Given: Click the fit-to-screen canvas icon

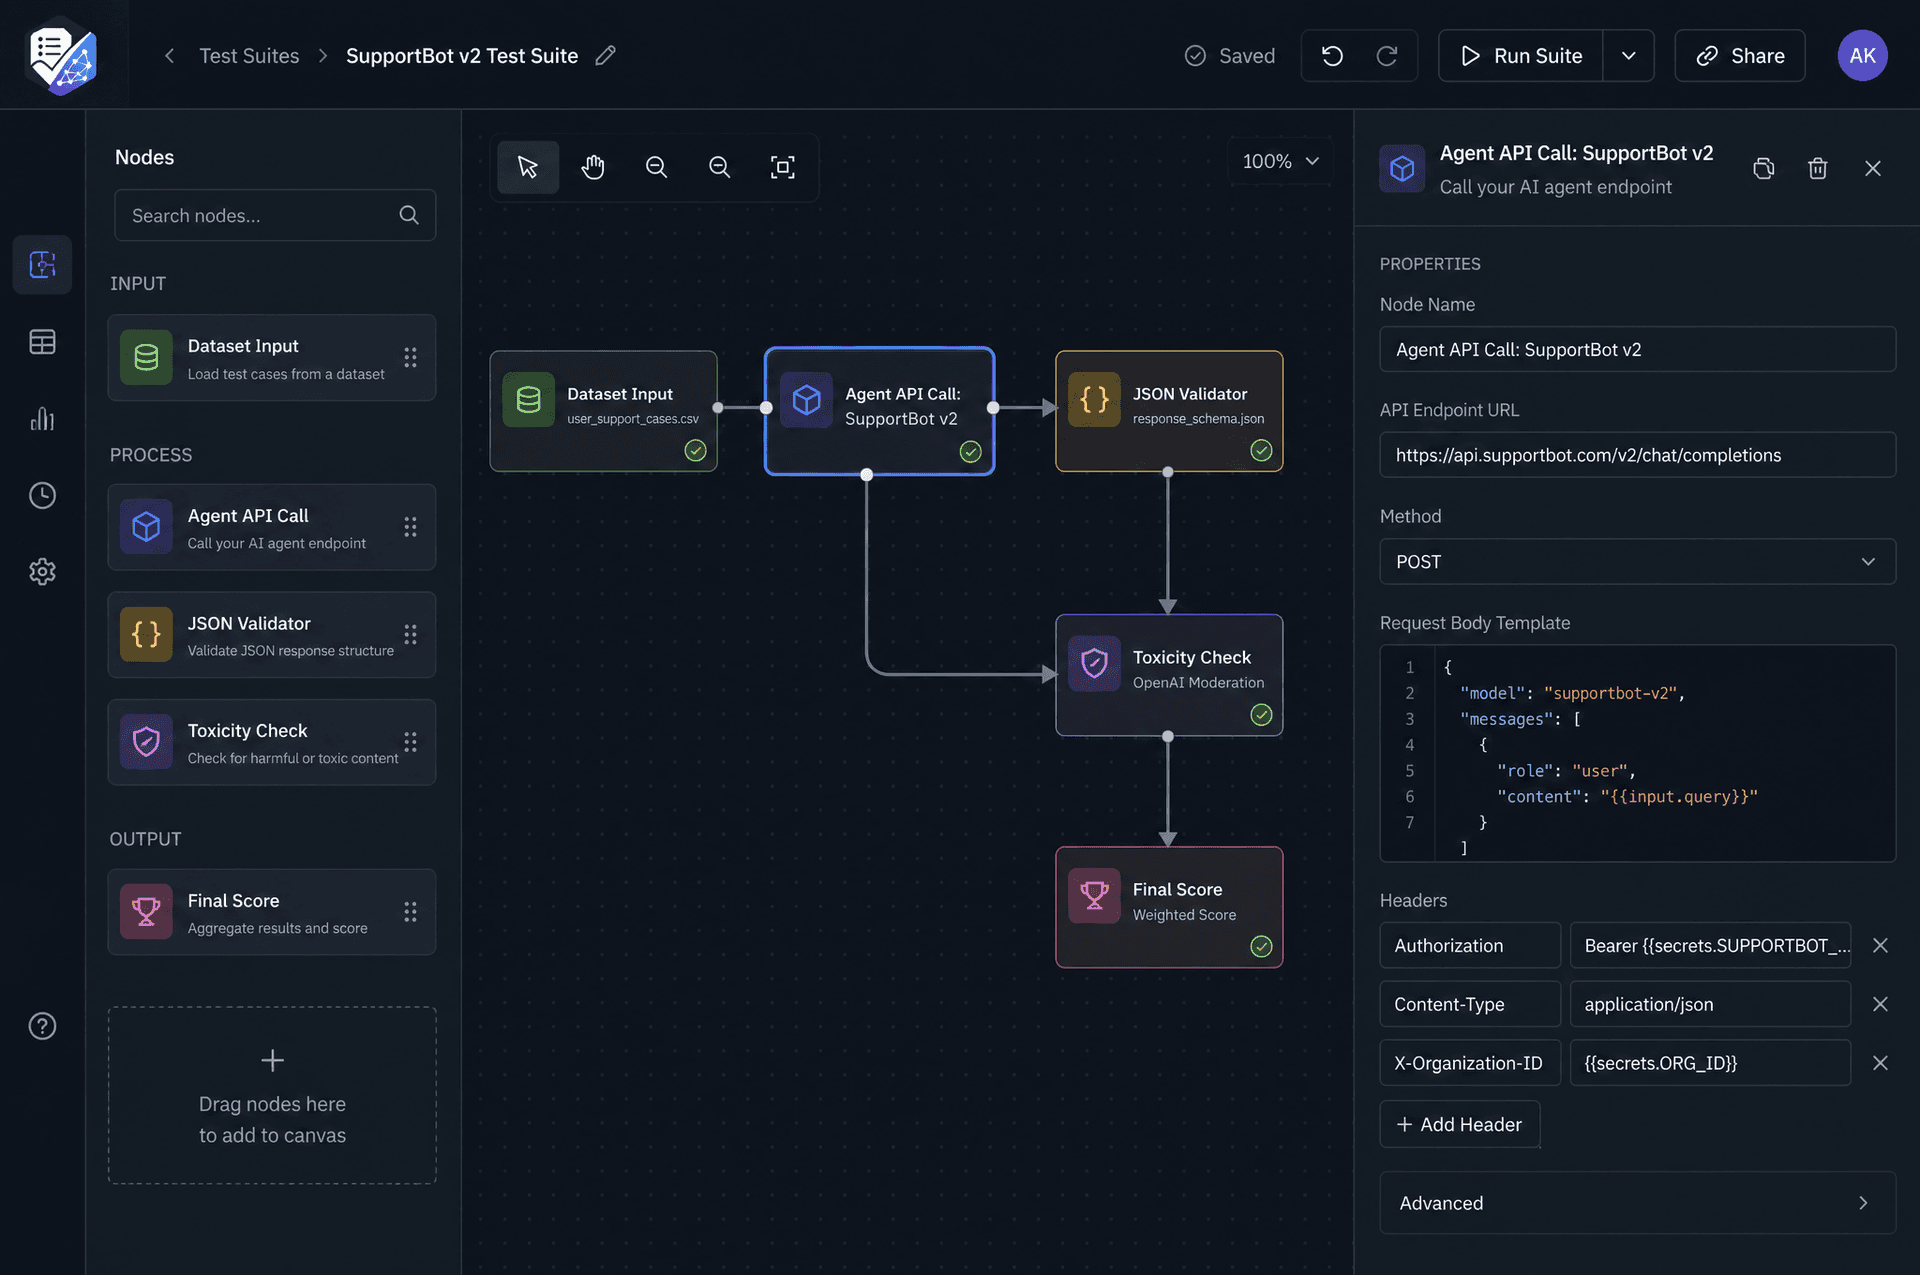Looking at the screenshot, I should tap(783, 167).
